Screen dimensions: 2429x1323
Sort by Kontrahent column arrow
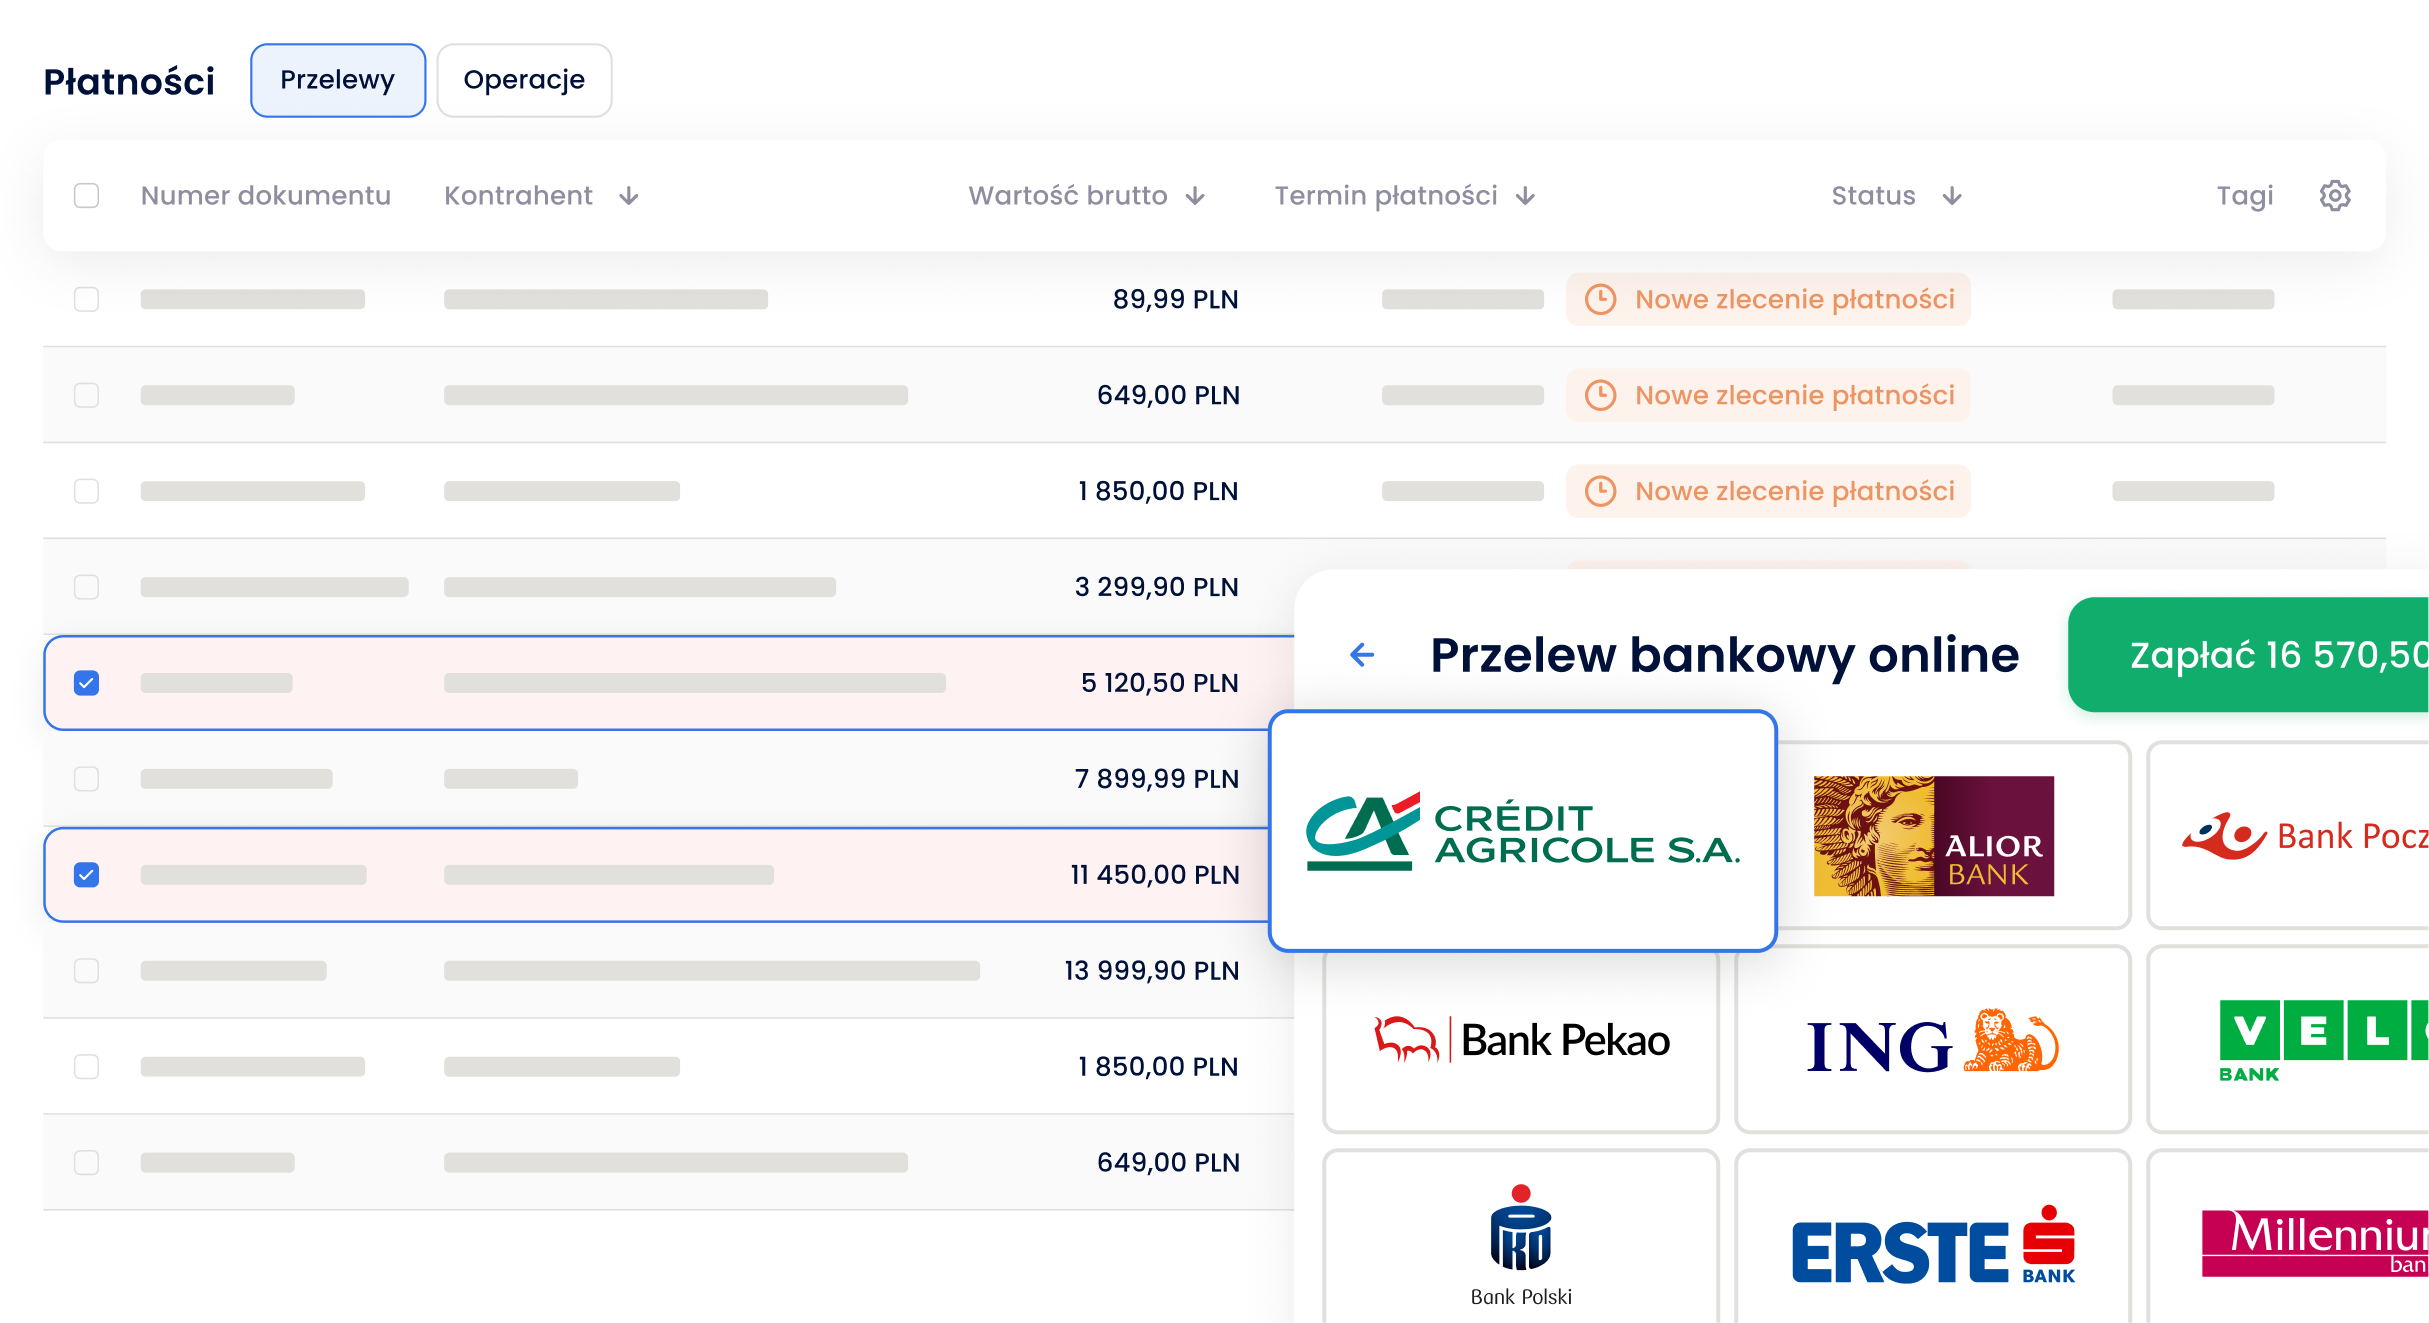pyautogui.click(x=629, y=196)
